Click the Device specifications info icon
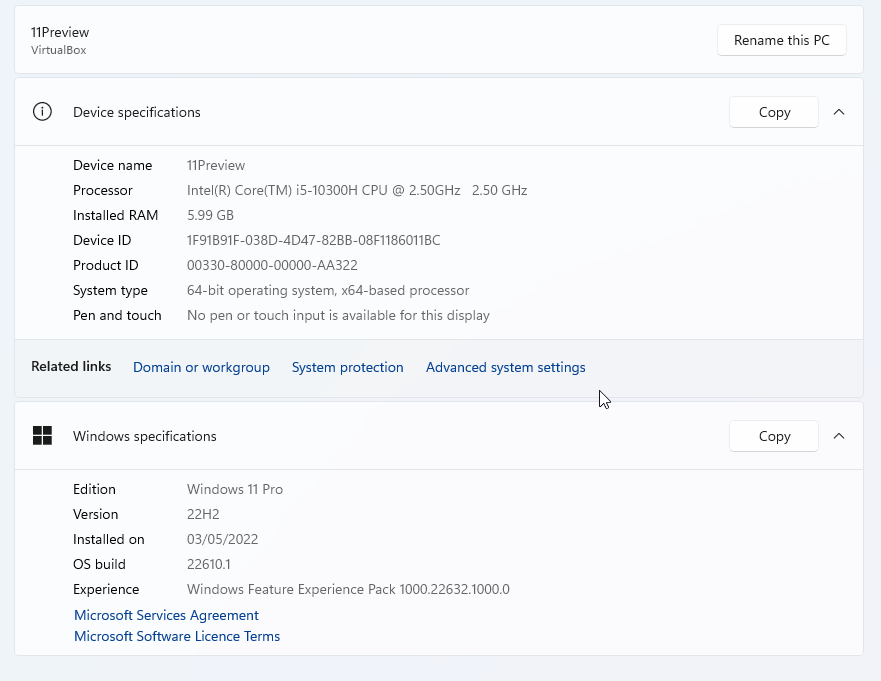The image size is (881, 681). pyautogui.click(x=42, y=112)
